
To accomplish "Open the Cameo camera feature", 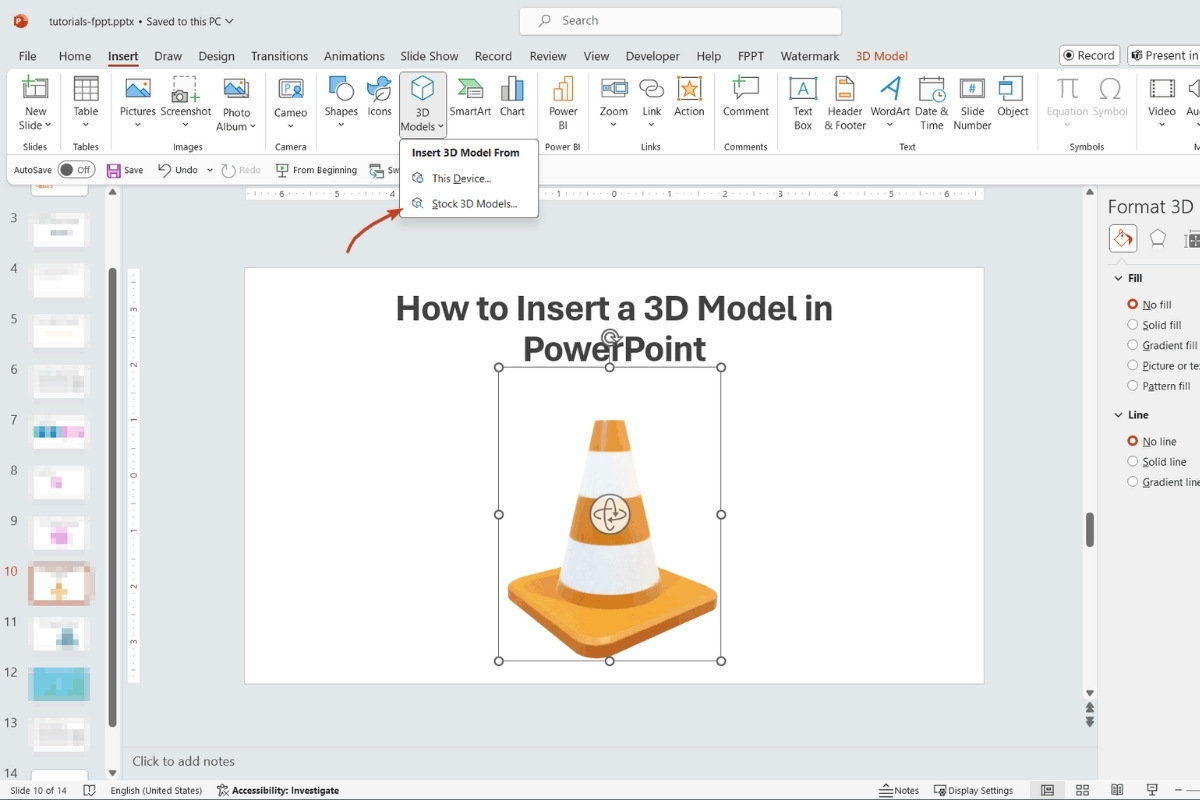I will tap(290, 100).
